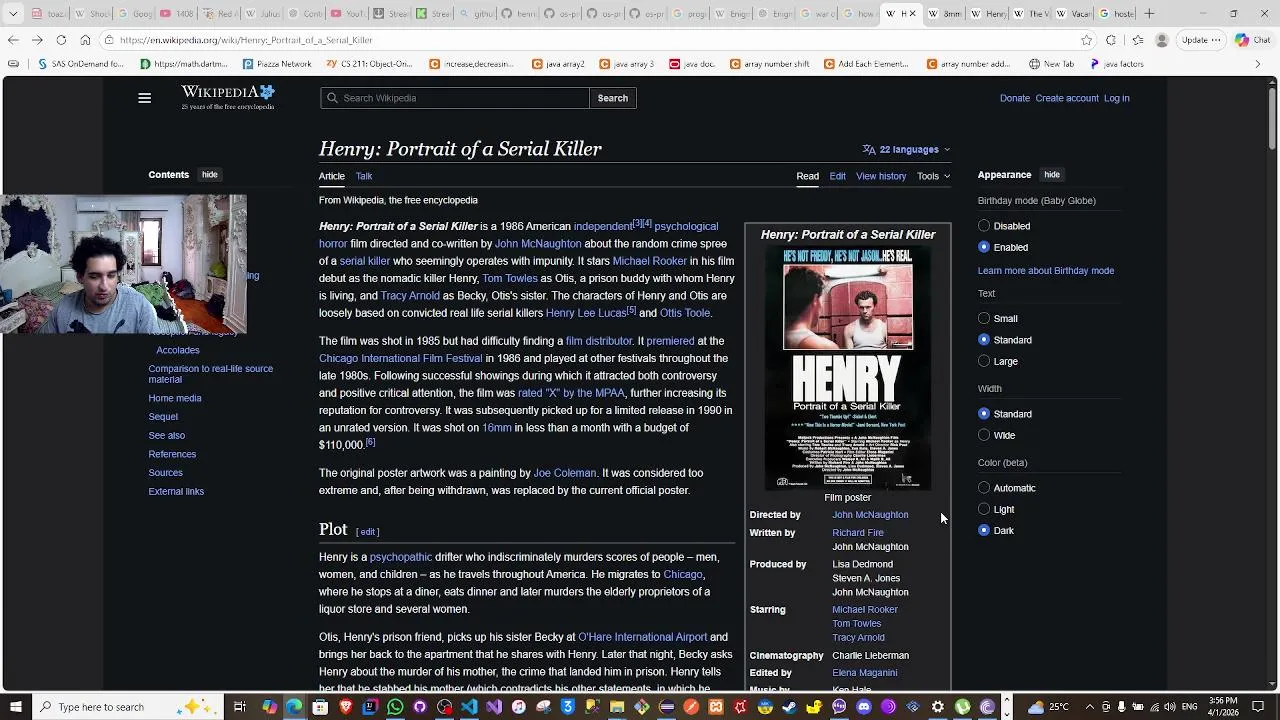
Task: Open Steam from the taskbar
Action: (x=789, y=707)
